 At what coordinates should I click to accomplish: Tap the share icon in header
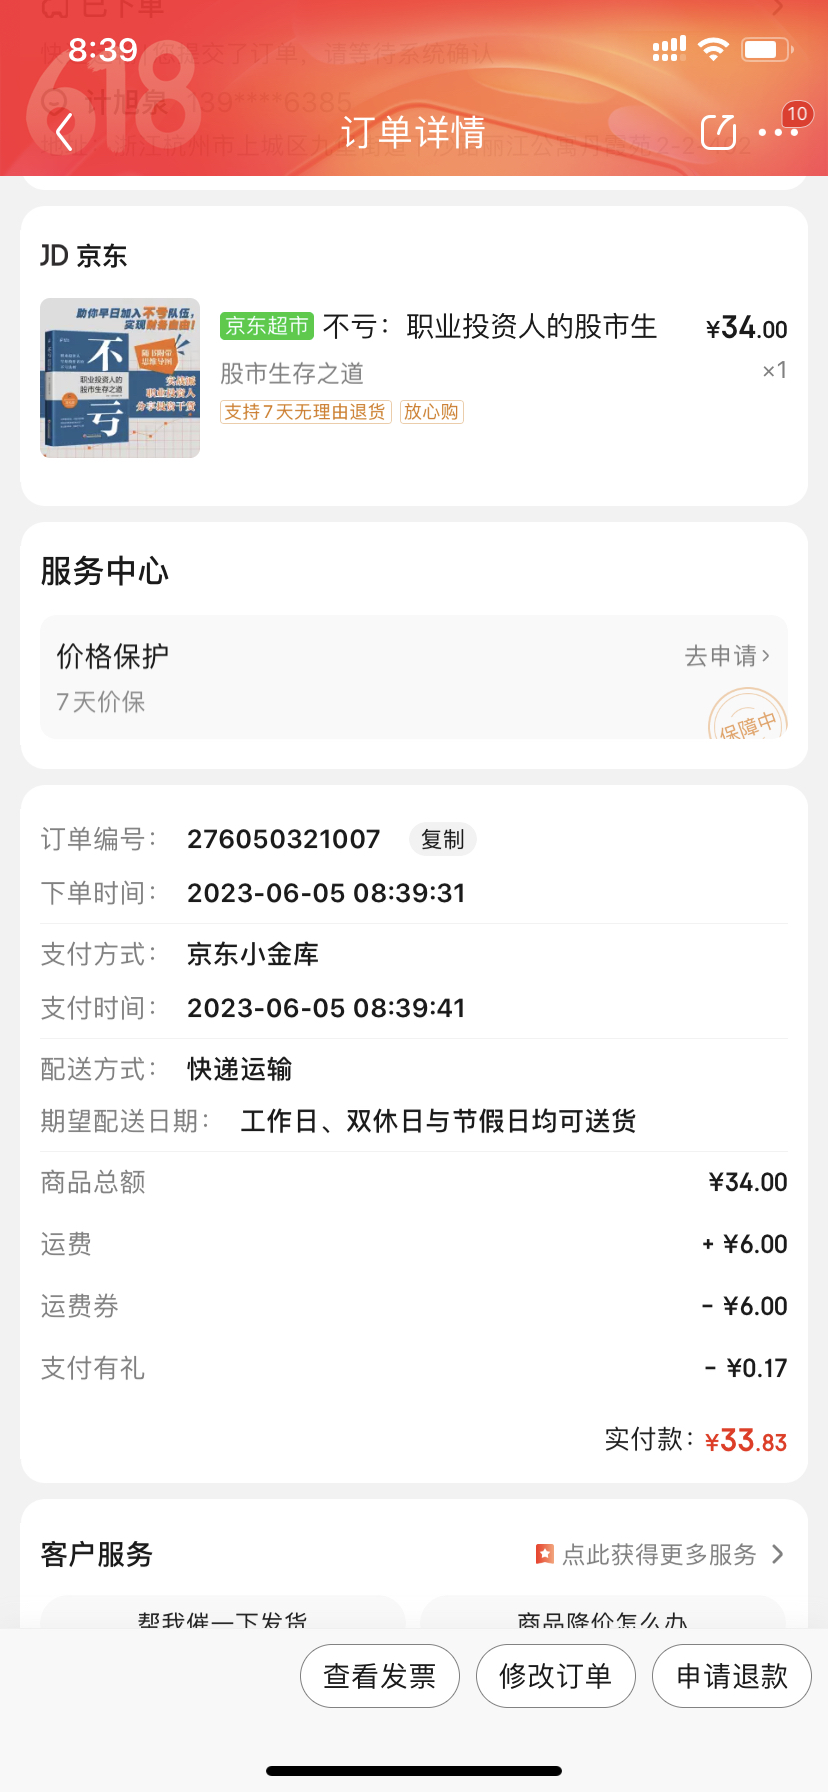[718, 132]
